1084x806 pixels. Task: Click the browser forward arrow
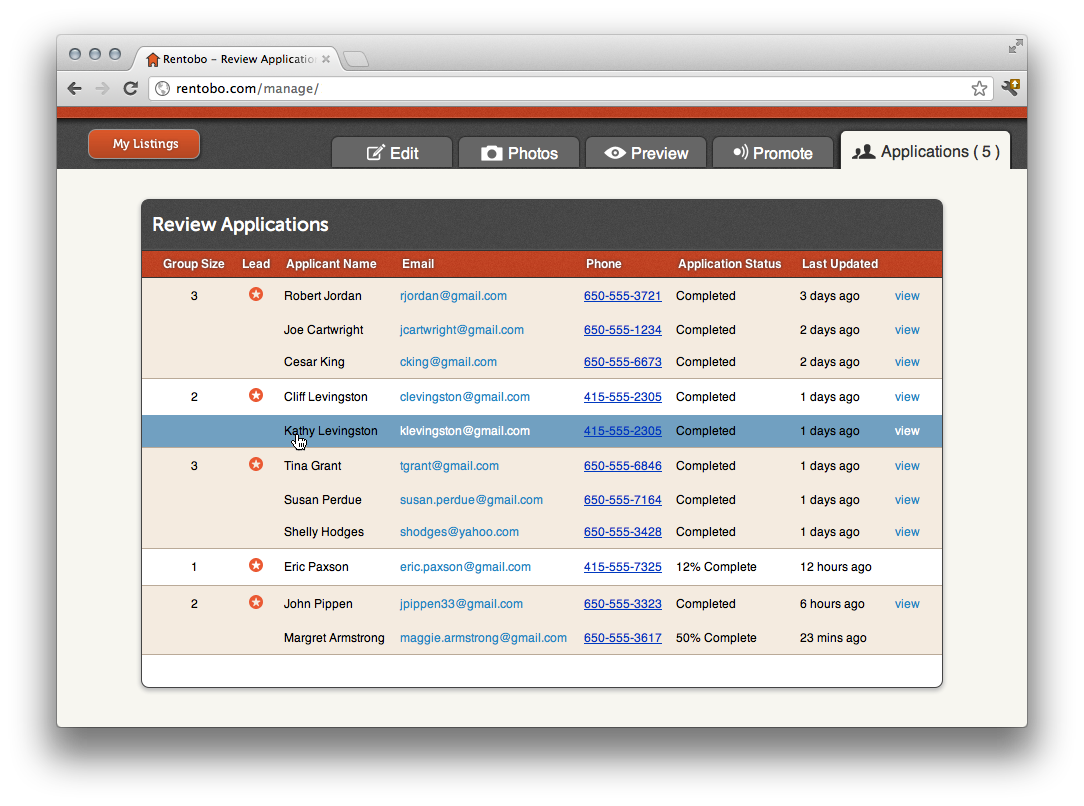102,88
